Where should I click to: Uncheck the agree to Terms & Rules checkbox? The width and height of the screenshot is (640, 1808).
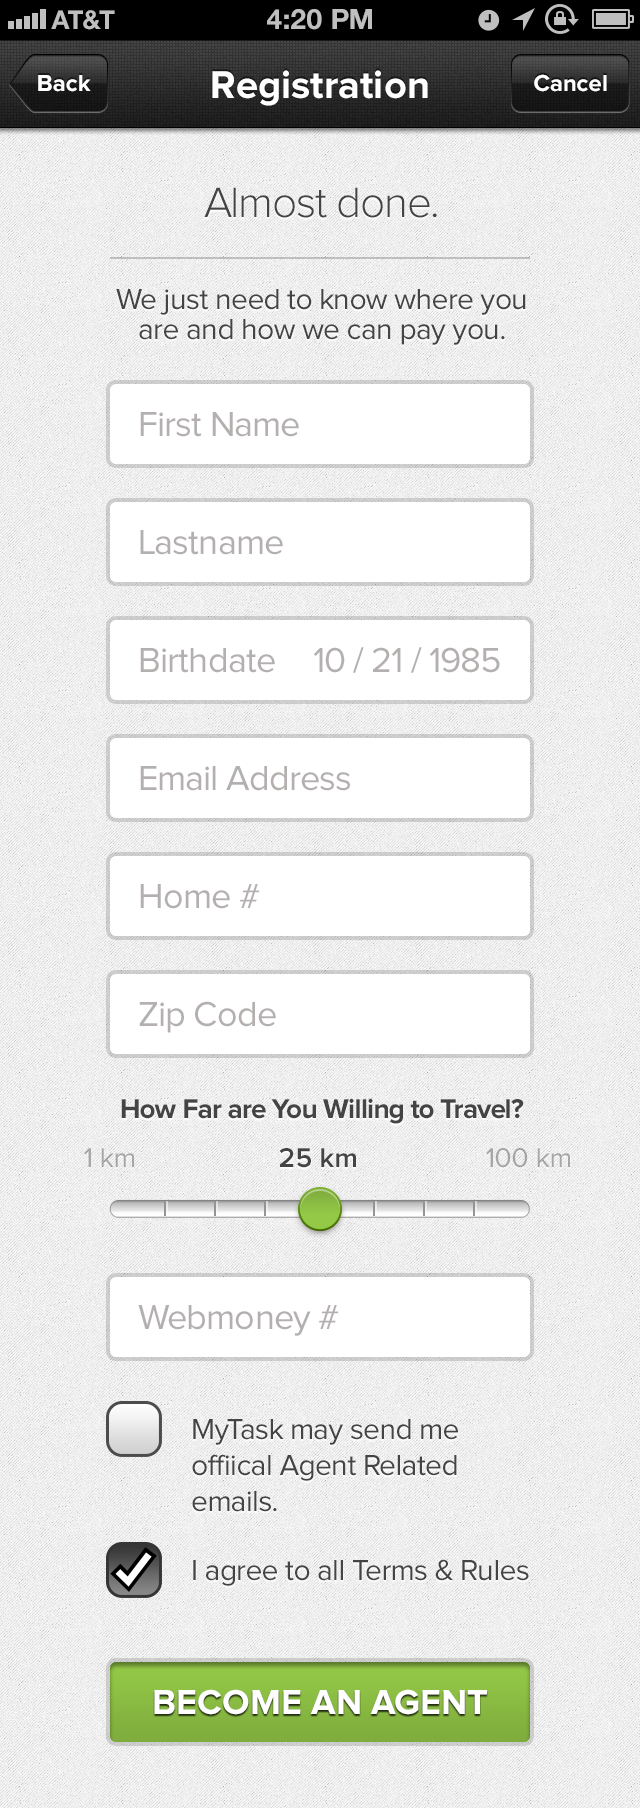pyautogui.click(x=134, y=1570)
